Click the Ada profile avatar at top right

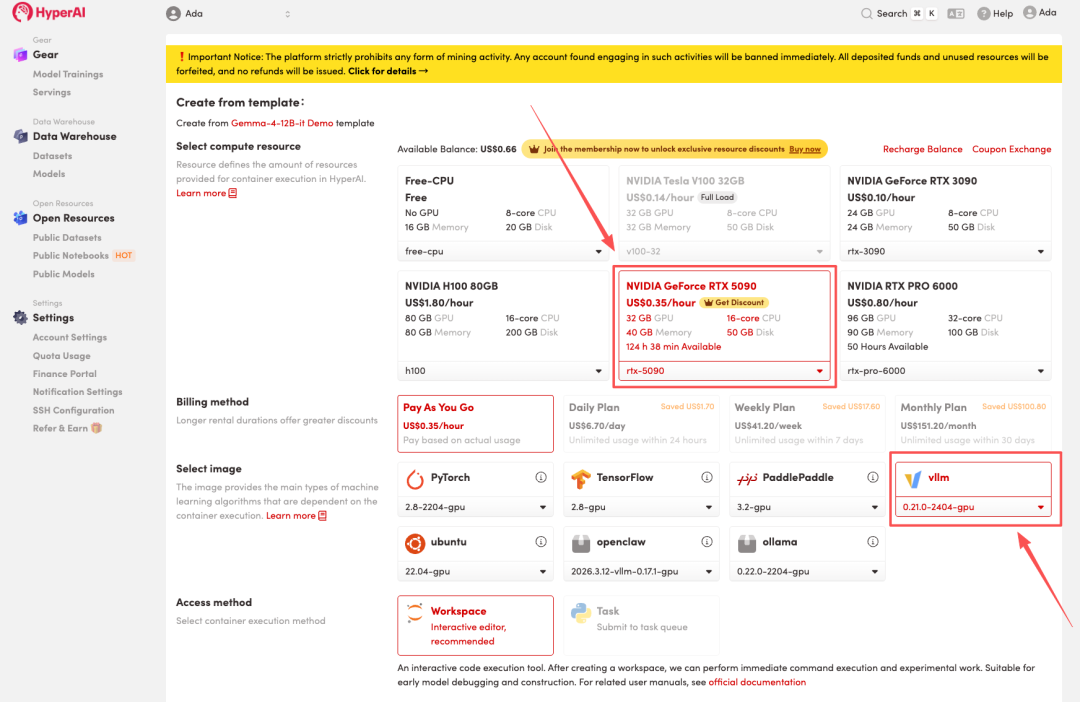[x=1030, y=12]
